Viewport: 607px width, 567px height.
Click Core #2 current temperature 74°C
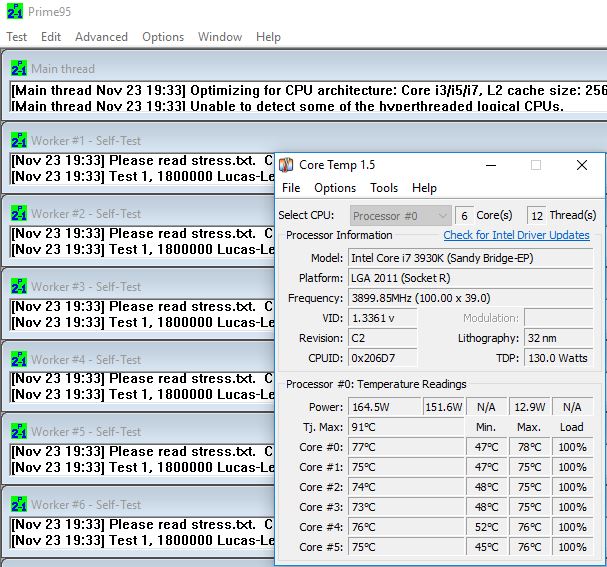coord(406,487)
